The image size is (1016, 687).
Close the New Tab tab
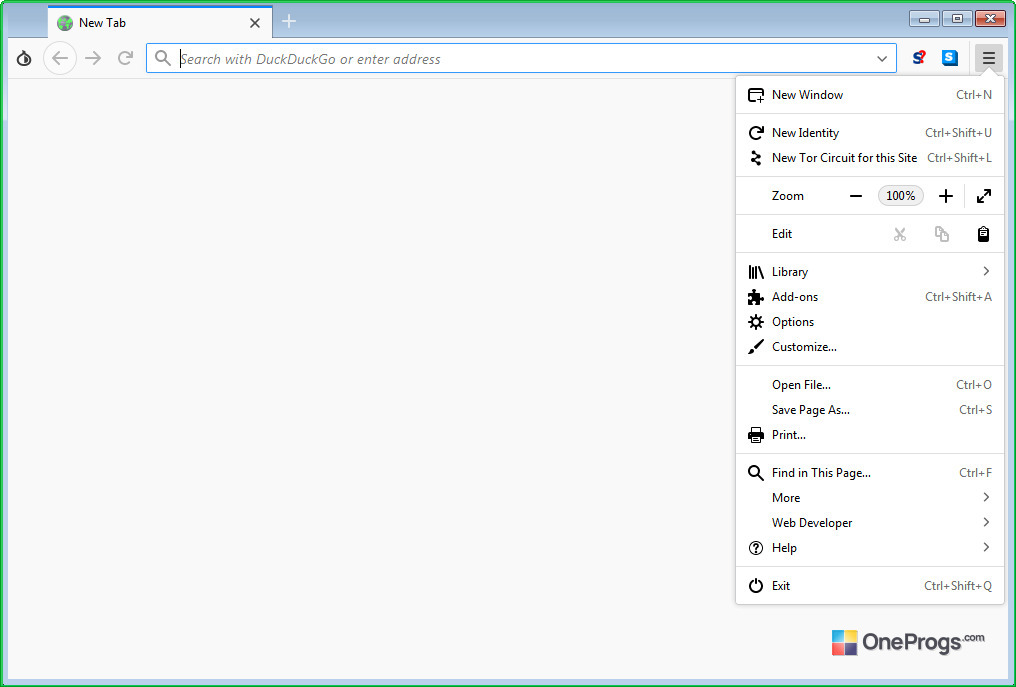(x=255, y=23)
